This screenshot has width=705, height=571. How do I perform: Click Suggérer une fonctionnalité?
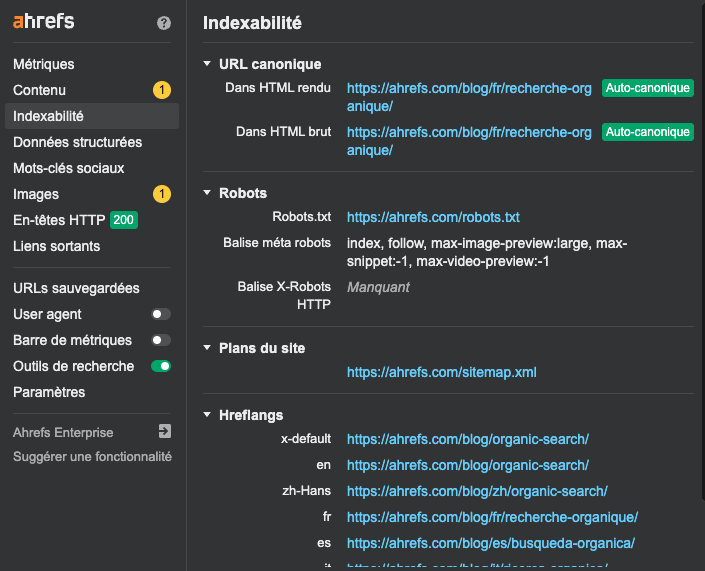coord(92,457)
